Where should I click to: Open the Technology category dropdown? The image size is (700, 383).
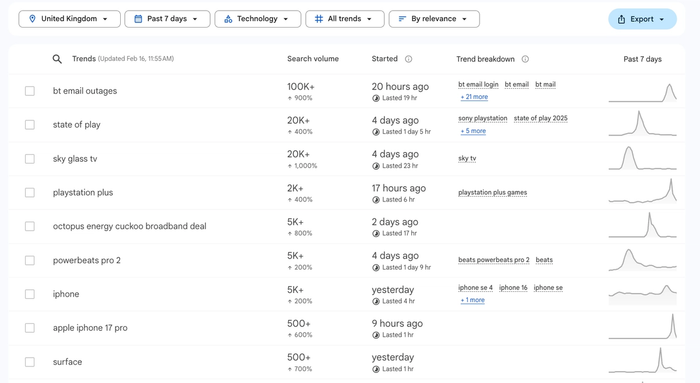(258, 19)
